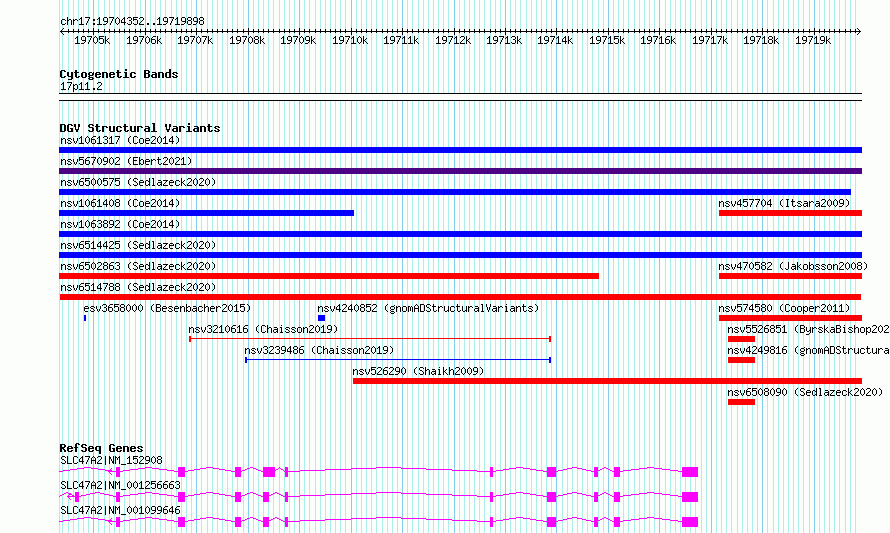Open nsv3239486 (Chaisson2019) label
The height and width of the screenshot is (533, 890).
coord(319,350)
